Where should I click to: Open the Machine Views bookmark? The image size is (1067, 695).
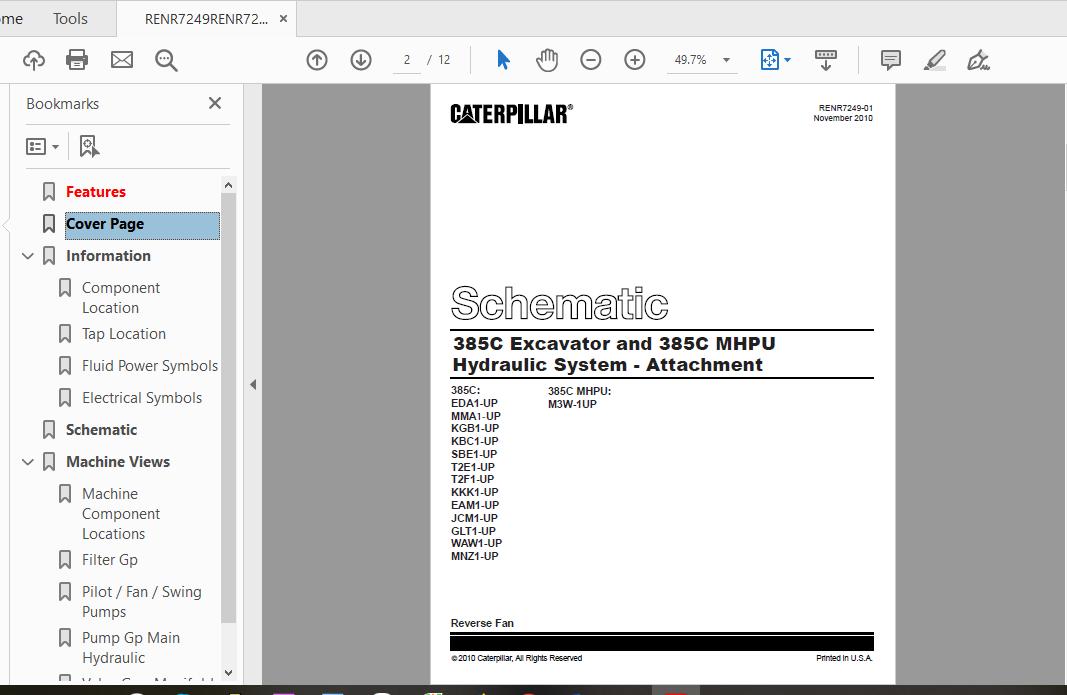click(118, 462)
